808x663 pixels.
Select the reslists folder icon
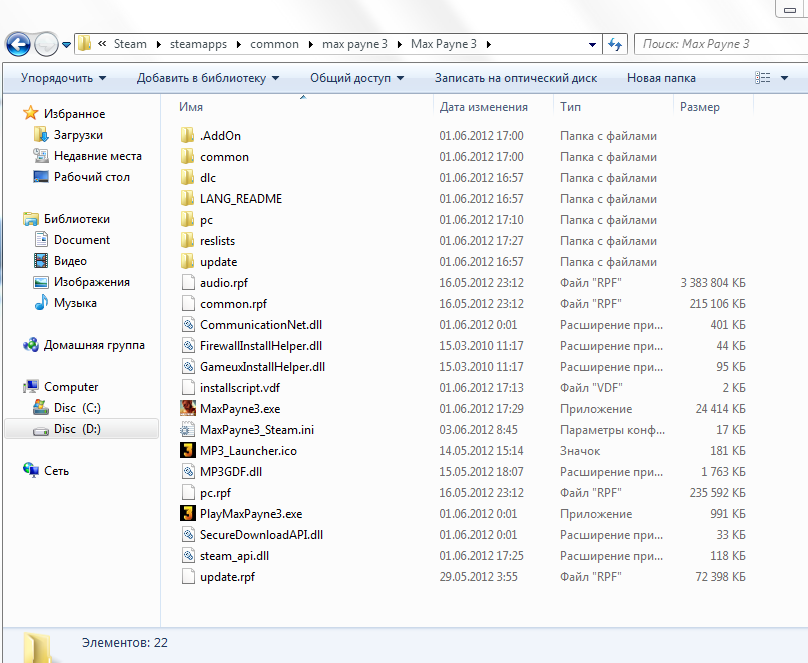click(x=188, y=241)
